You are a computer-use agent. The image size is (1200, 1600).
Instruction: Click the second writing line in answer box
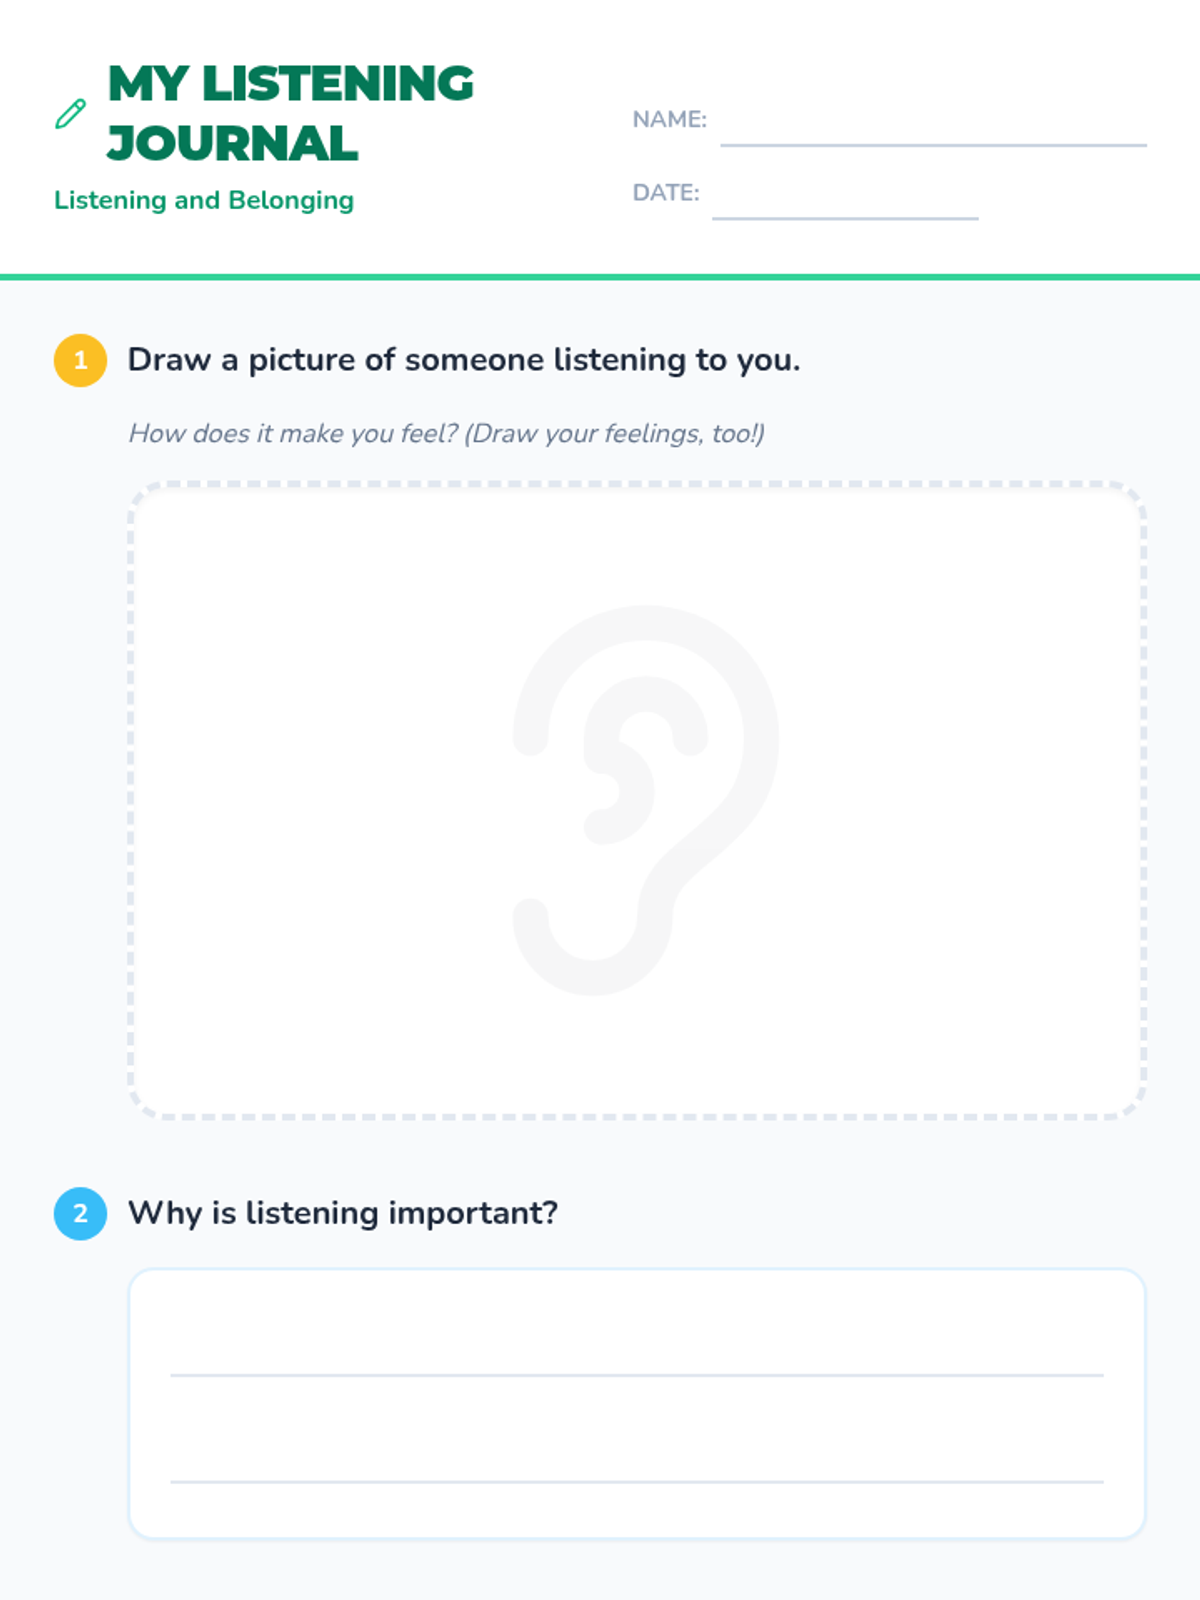click(636, 1480)
